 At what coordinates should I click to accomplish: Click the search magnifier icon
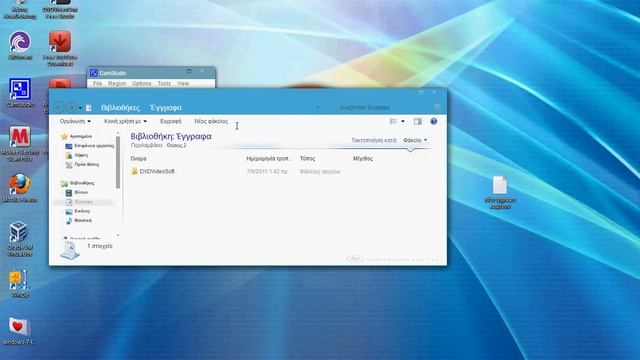click(x=438, y=107)
